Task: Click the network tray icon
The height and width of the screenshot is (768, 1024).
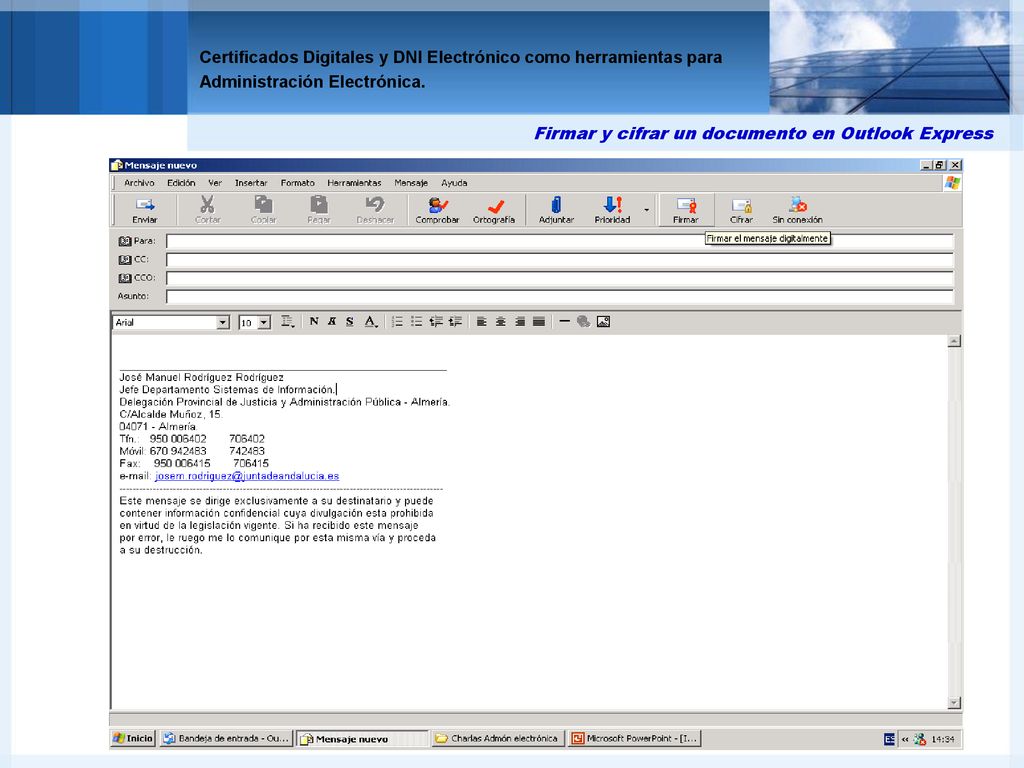Action: 920,739
